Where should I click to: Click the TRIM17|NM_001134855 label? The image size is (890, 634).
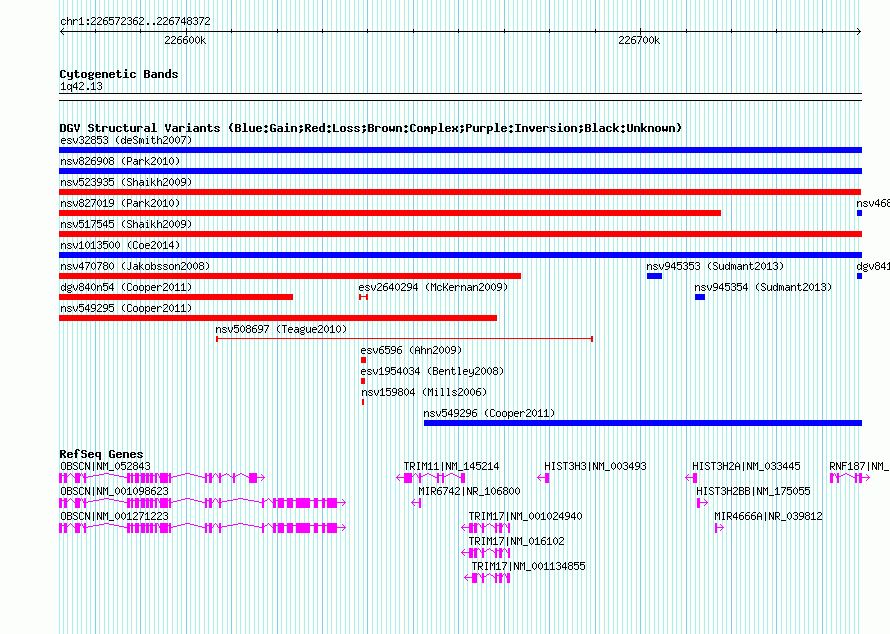[528, 566]
